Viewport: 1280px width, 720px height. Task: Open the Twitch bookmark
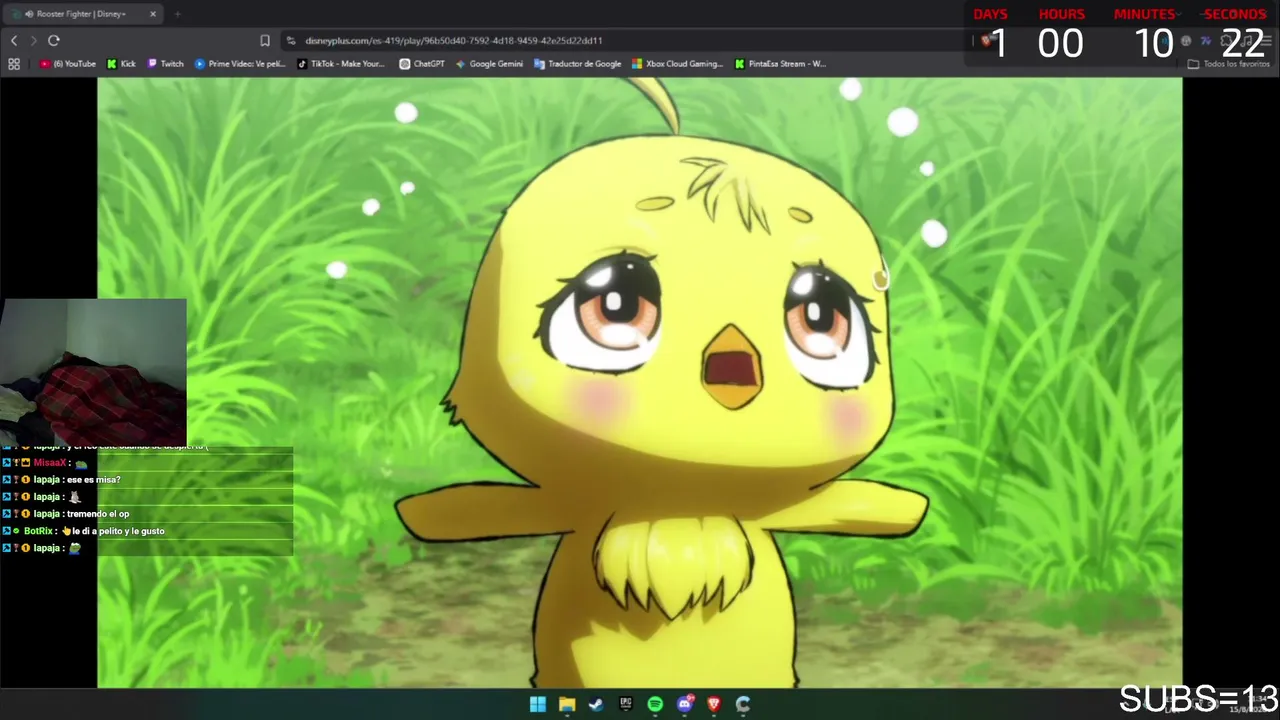tap(166, 64)
